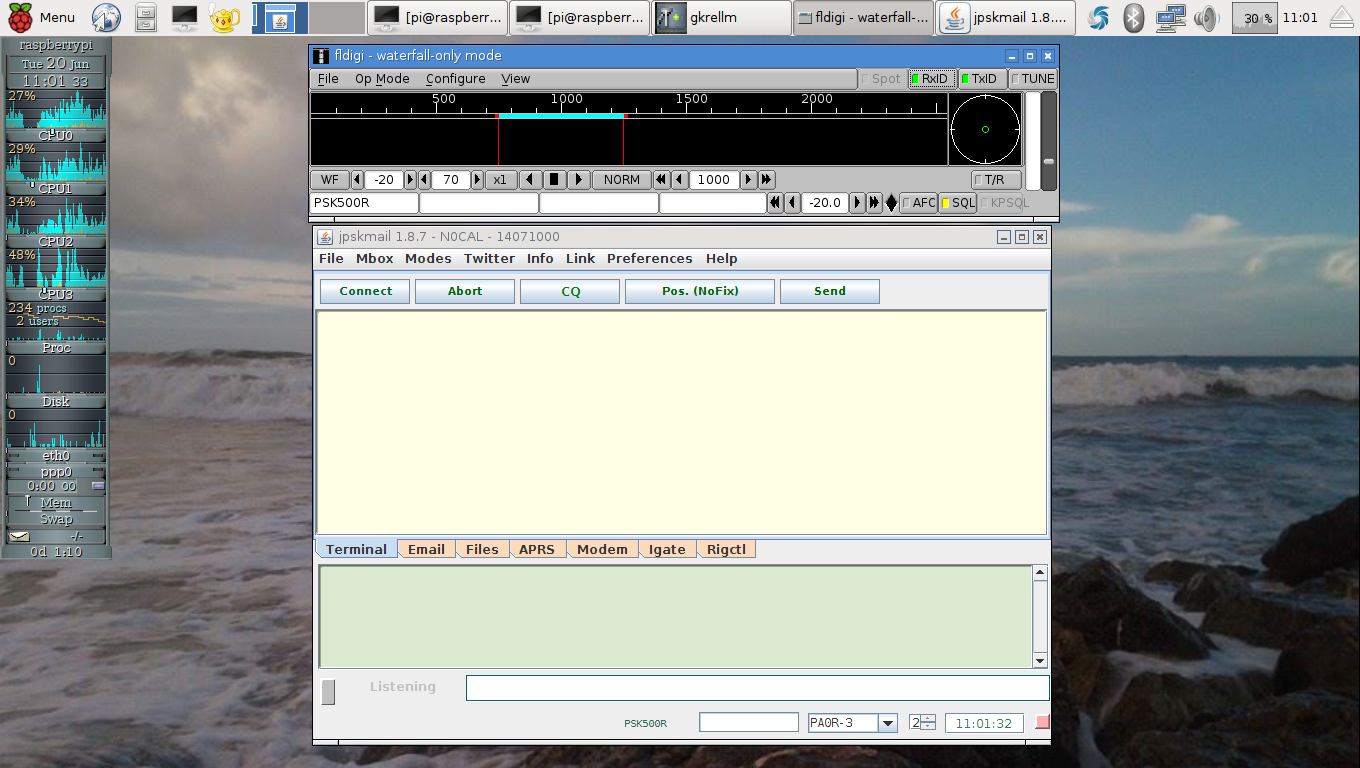Click the CQ button

[x=570, y=291]
